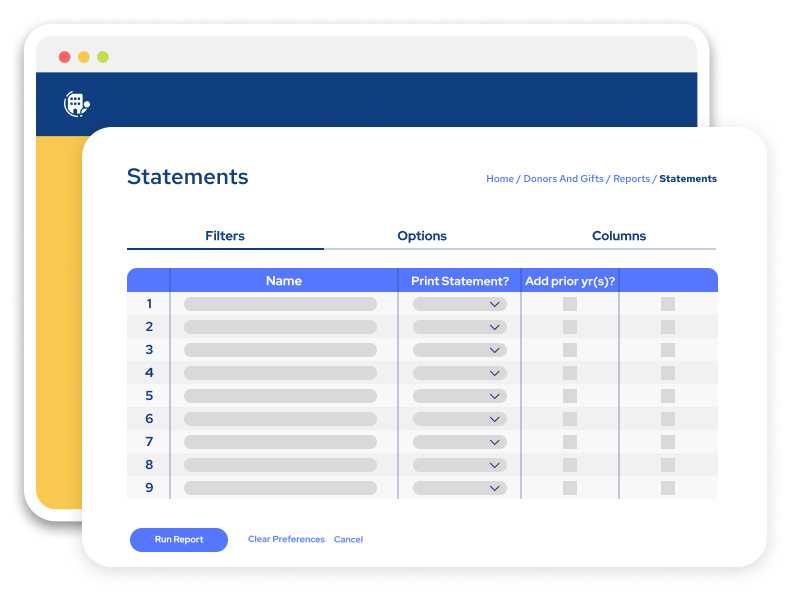Expand Print Statement dropdown in row 2
The height and width of the screenshot is (599, 795).
tap(460, 327)
